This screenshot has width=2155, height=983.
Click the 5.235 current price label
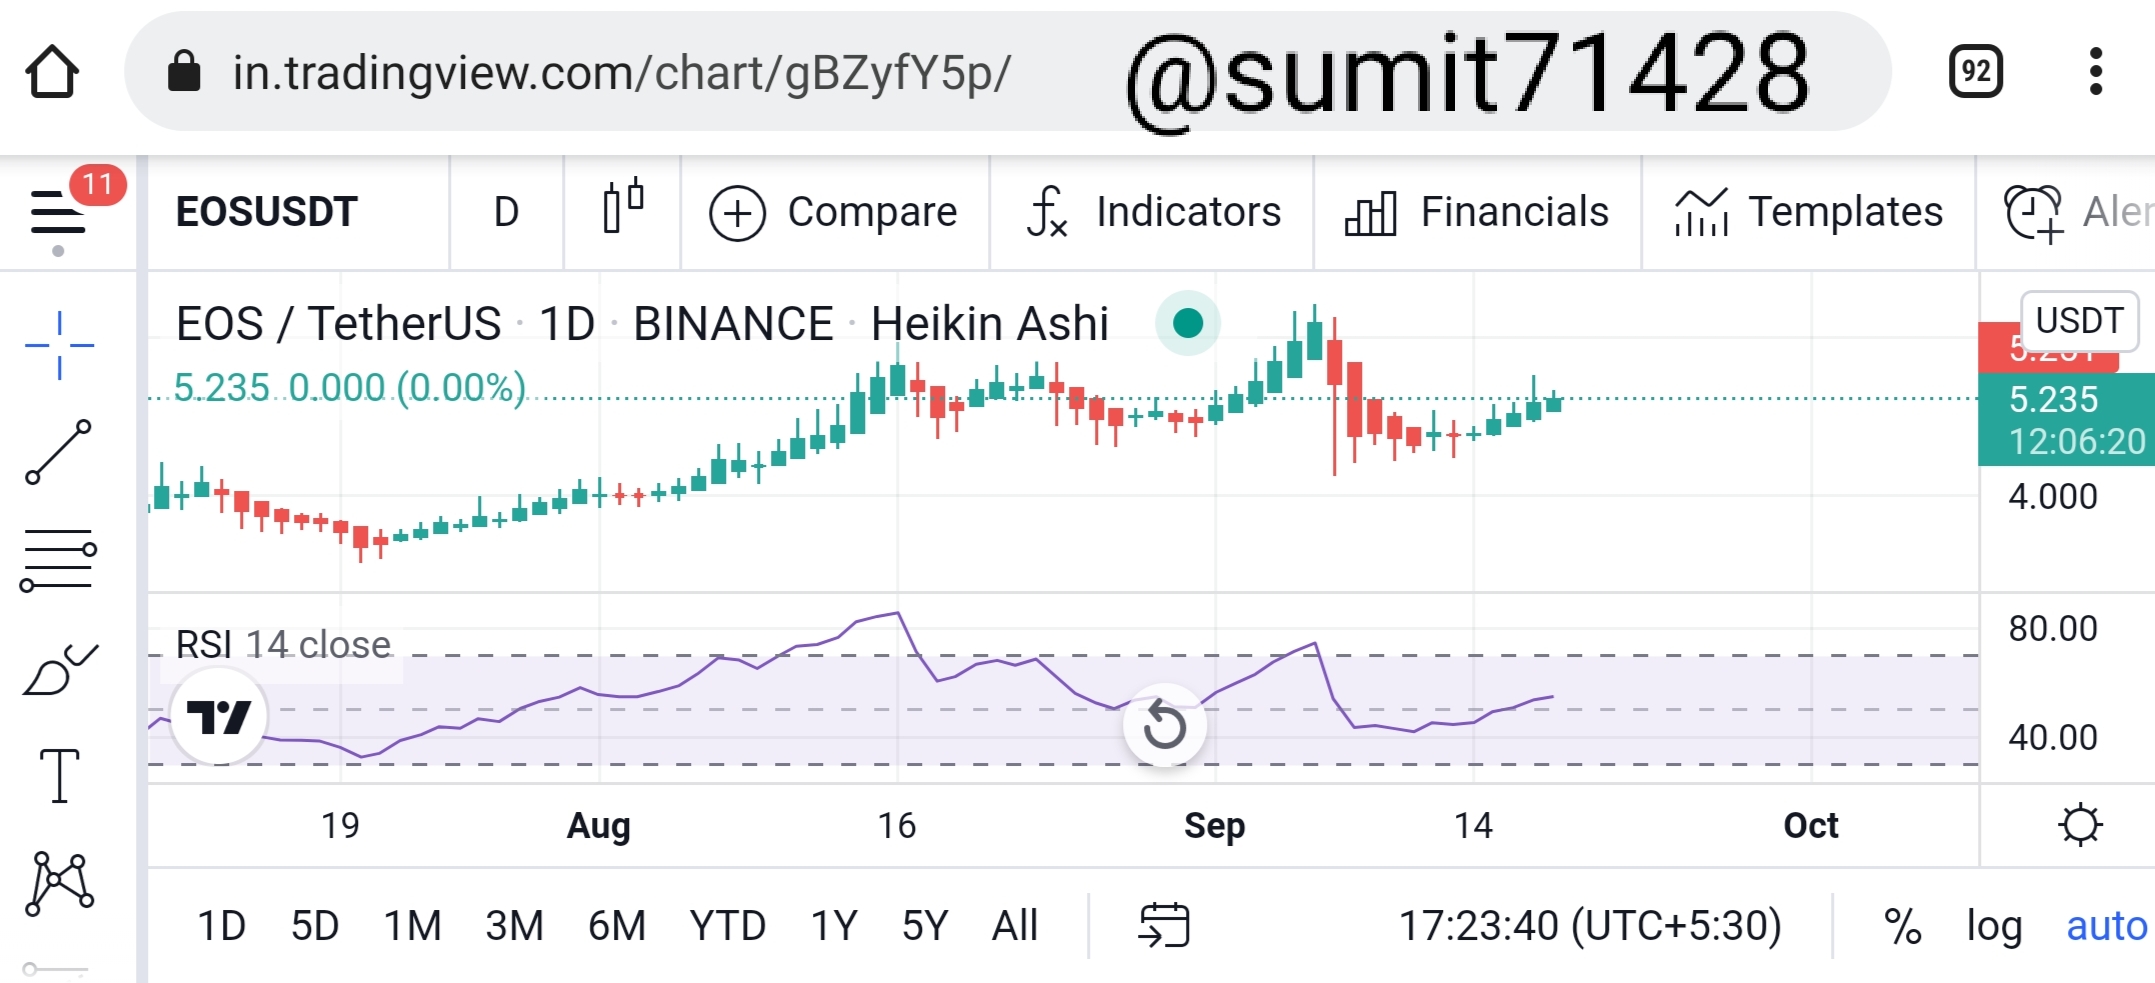point(2054,399)
